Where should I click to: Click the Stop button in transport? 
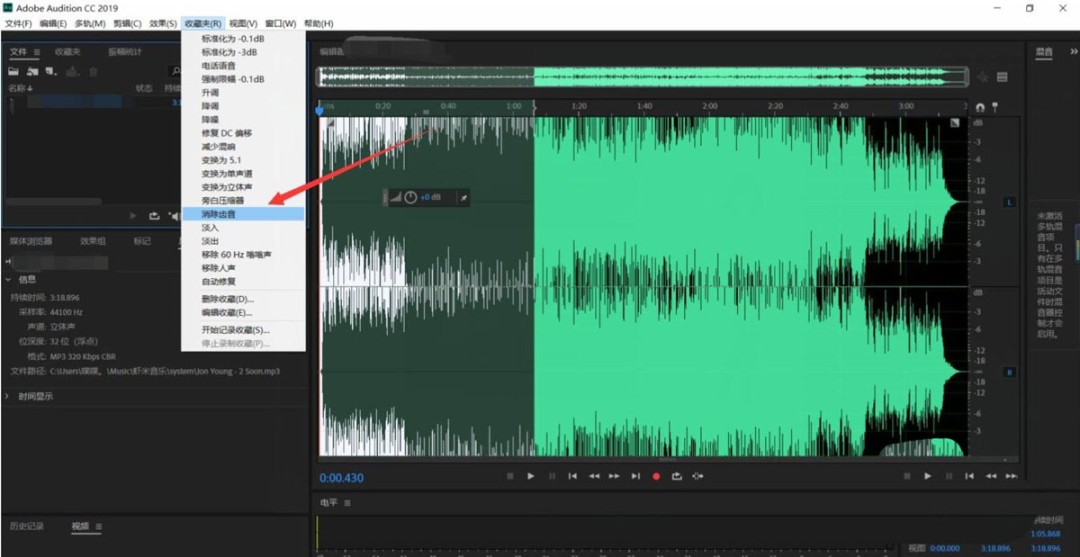(x=510, y=477)
